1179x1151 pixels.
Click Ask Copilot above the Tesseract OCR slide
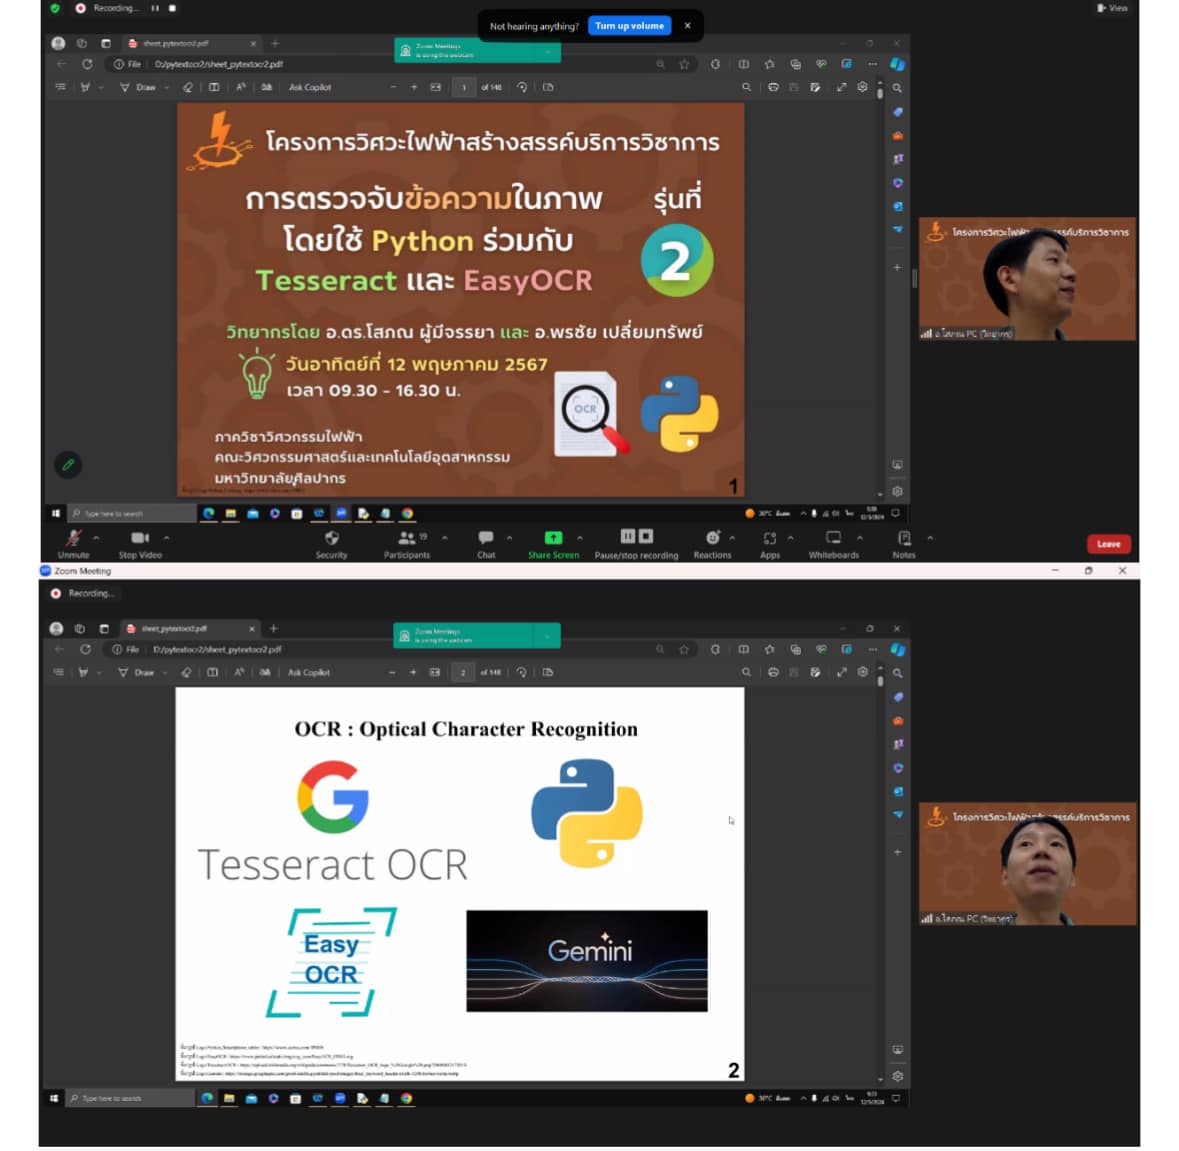[309, 672]
